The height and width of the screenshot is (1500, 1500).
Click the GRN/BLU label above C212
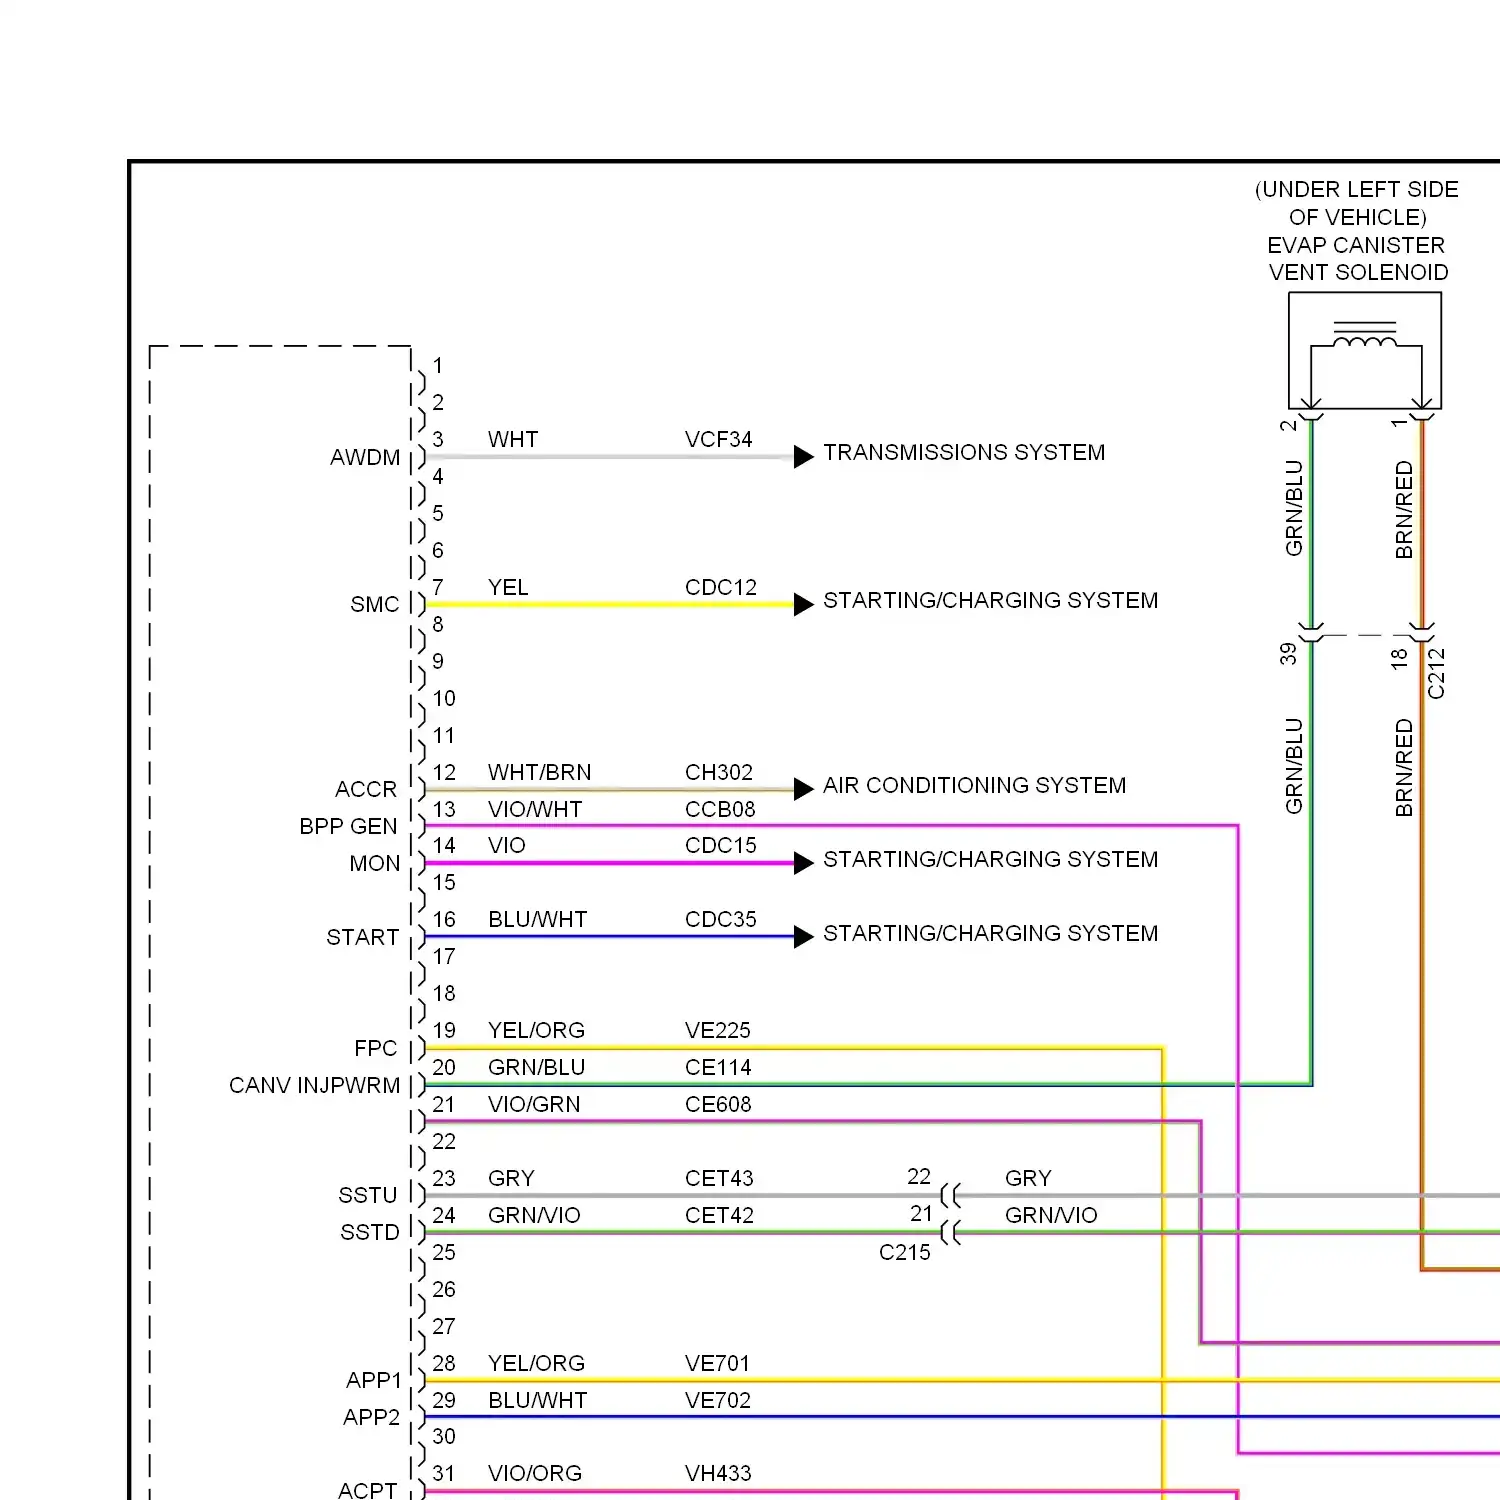1295,508
